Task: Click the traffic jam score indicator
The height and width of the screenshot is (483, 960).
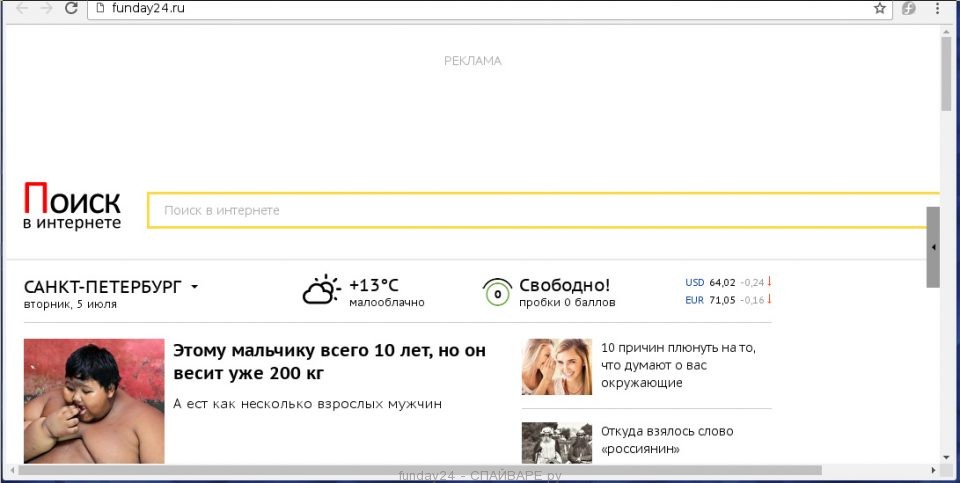Action: point(497,292)
